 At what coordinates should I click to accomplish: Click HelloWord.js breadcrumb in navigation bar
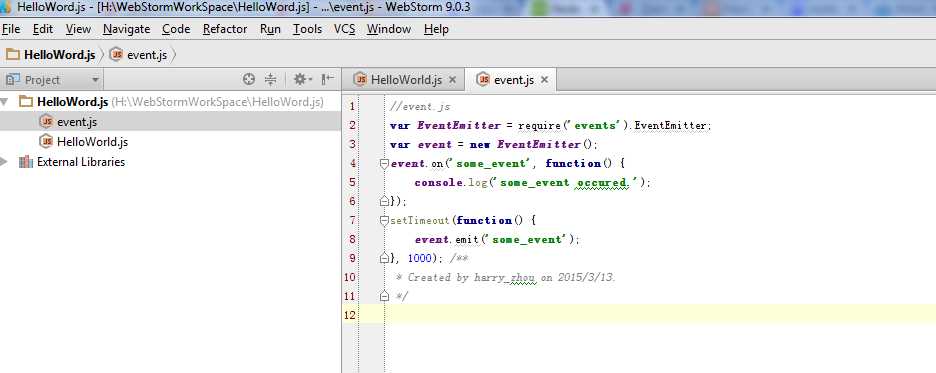pyautogui.click(x=51, y=55)
